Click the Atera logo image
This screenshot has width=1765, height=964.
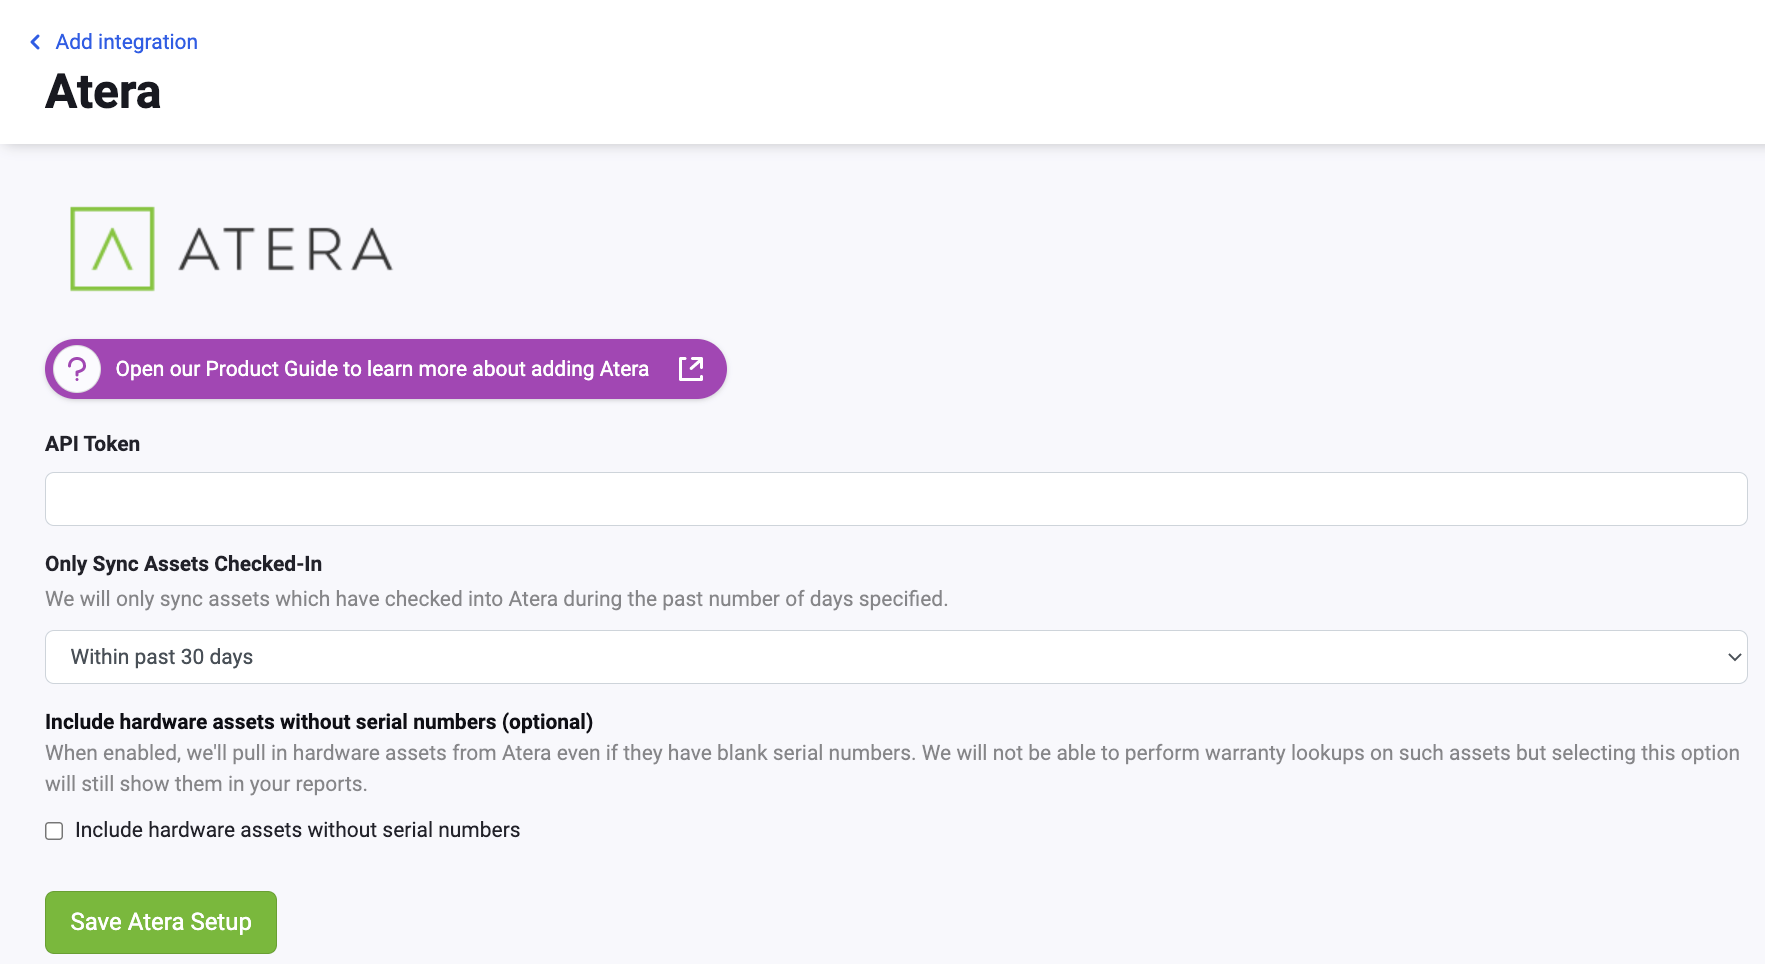(x=231, y=249)
